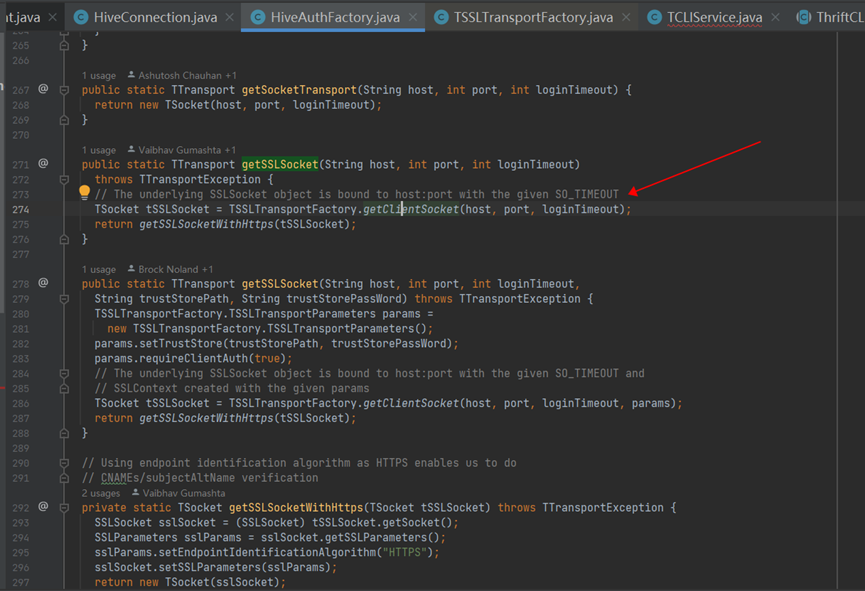Click getClientSocket on line 274
This screenshot has height=591, width=865.
411,209
